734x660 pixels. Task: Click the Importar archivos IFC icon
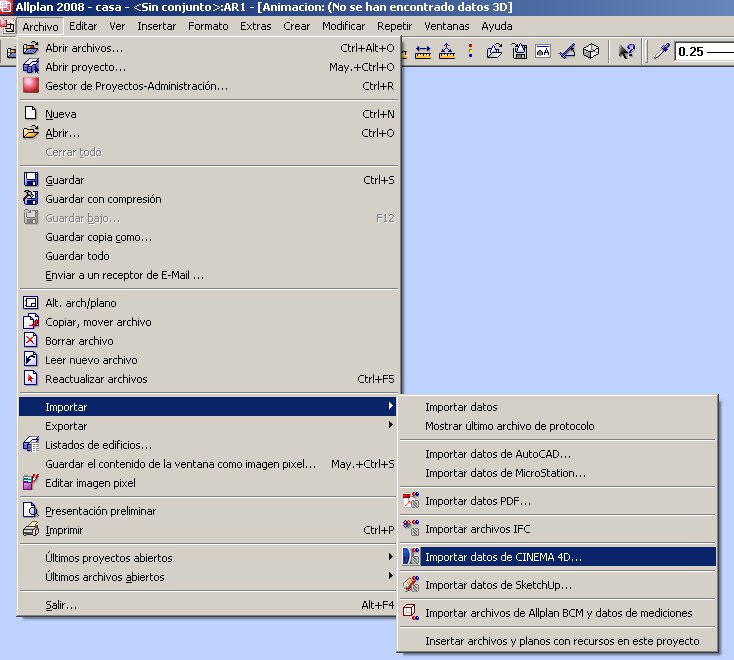(x=410, y=529)
